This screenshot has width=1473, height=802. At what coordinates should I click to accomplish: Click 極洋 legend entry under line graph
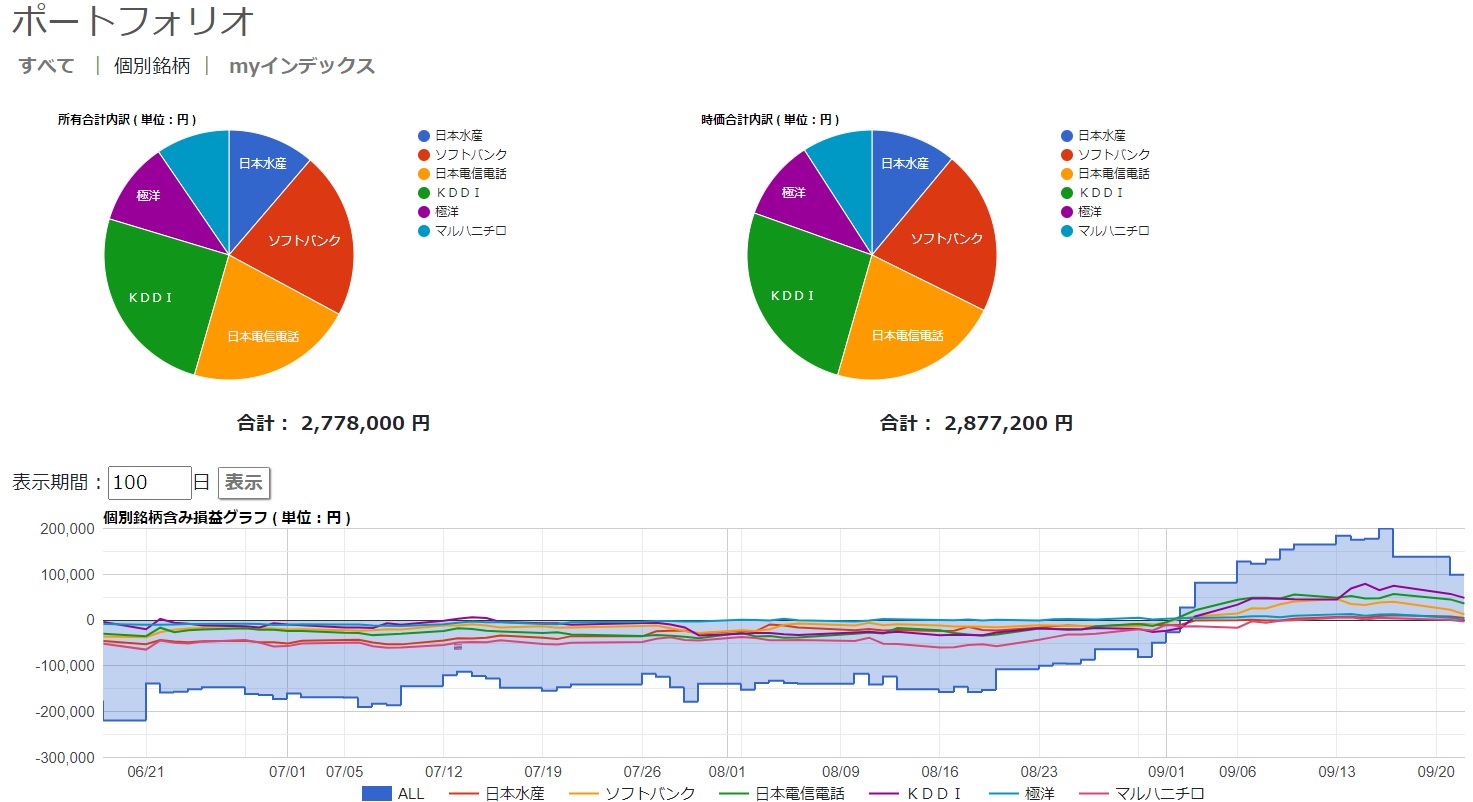1021,794
